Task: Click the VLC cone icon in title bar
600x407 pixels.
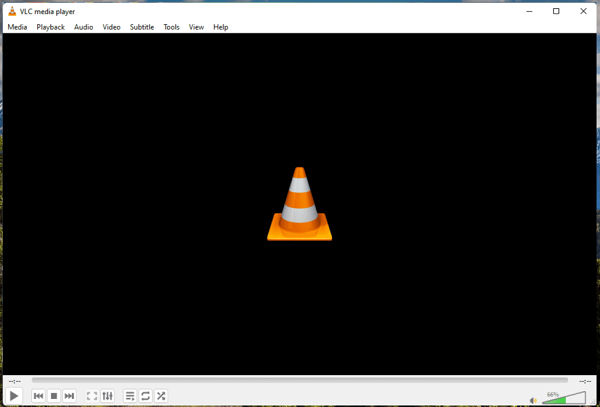Action: (12, 11)
